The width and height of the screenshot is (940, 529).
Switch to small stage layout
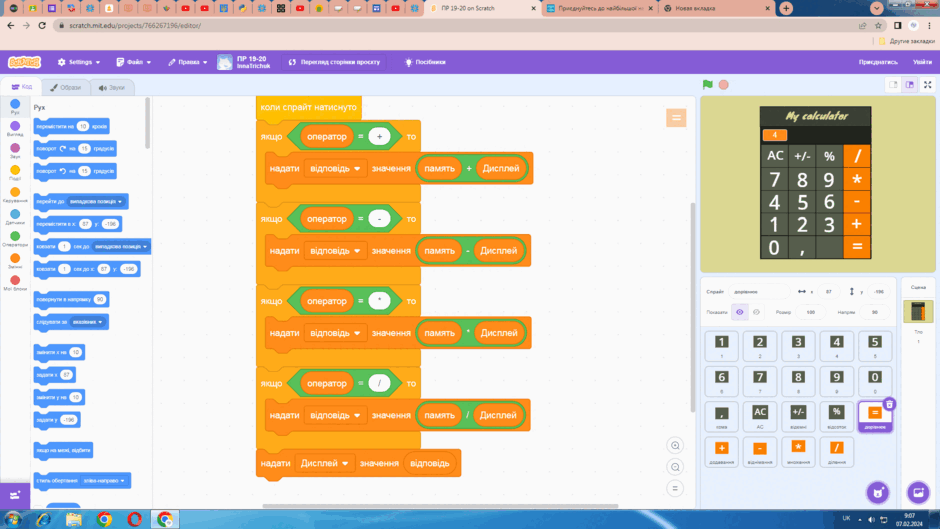click(x=893, y=85)
